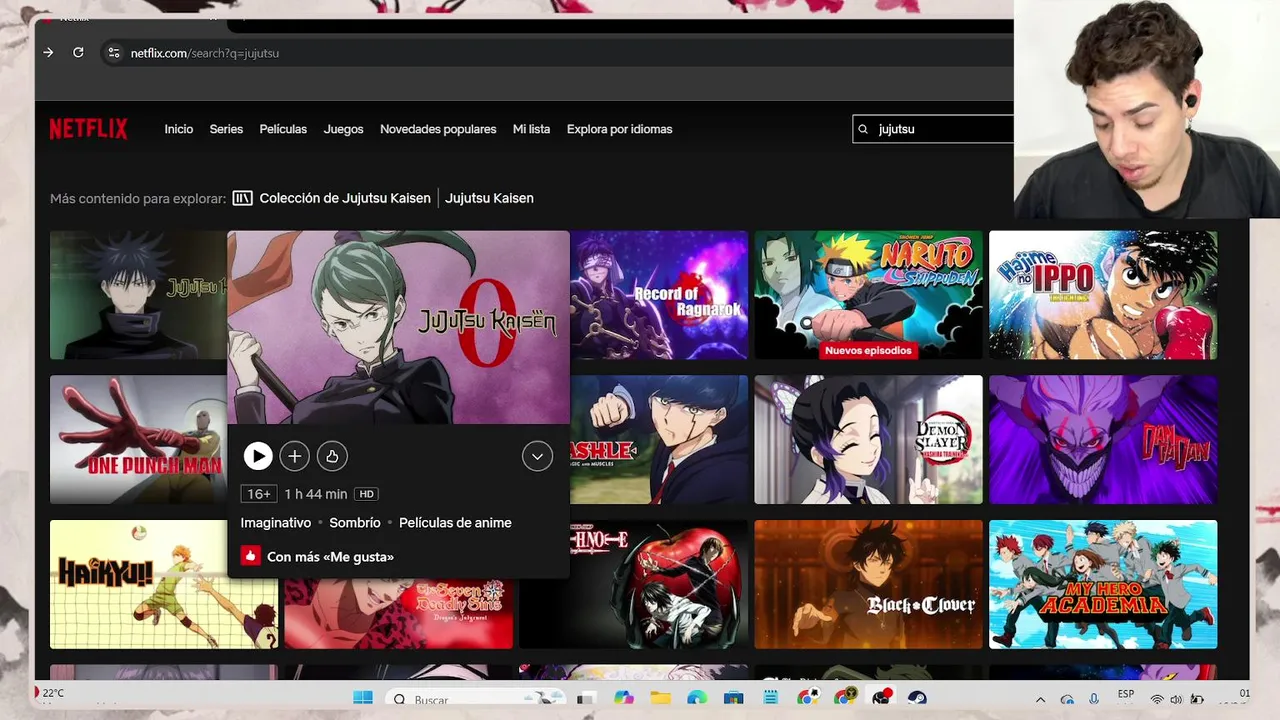The width and height of the screenshot is (1280, 720).
Task: Click the 1 h 44 min duration text
Action: coord(316,494)
